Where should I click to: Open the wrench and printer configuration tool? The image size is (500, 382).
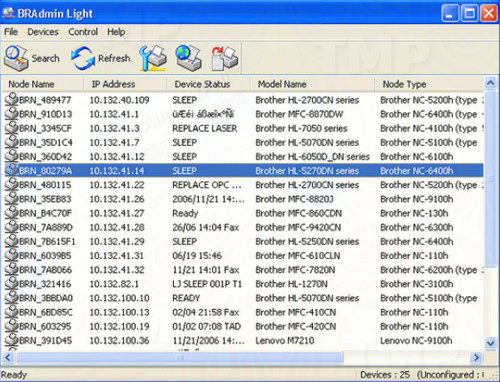pyautogui.click(x=153, y=58)
